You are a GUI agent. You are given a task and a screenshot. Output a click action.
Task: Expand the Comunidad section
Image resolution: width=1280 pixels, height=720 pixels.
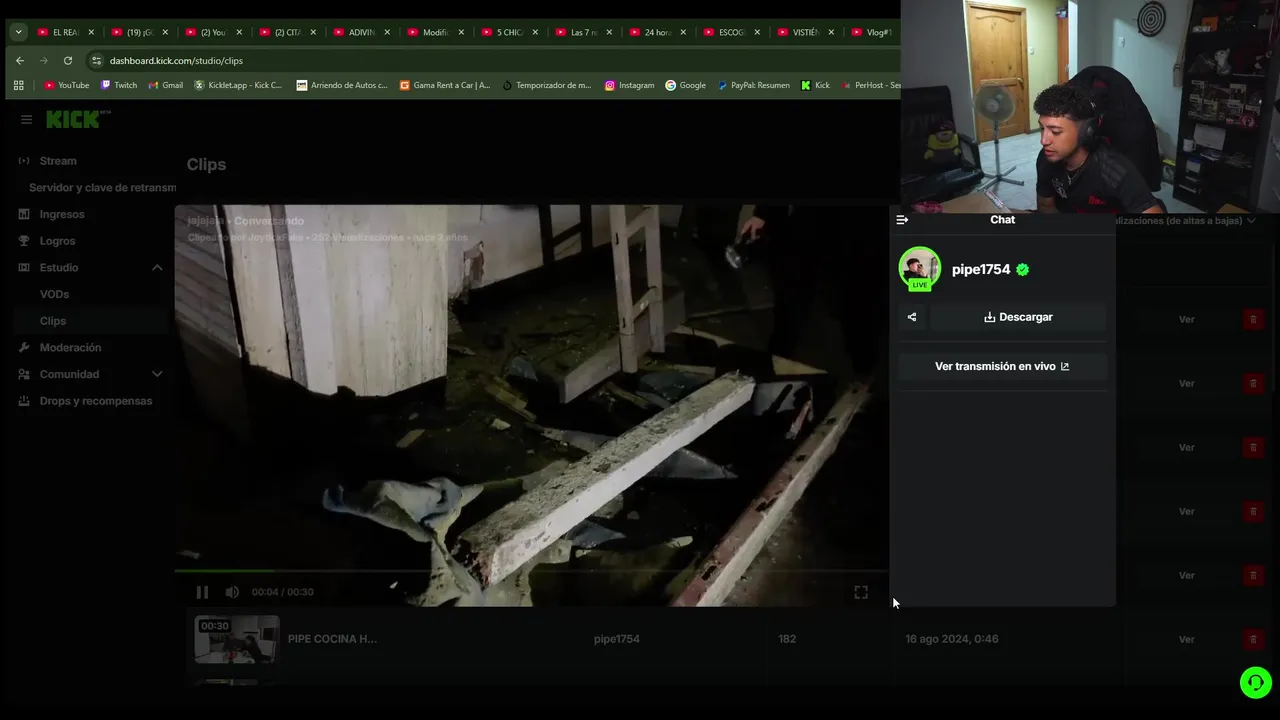click(x=157, y=374)
